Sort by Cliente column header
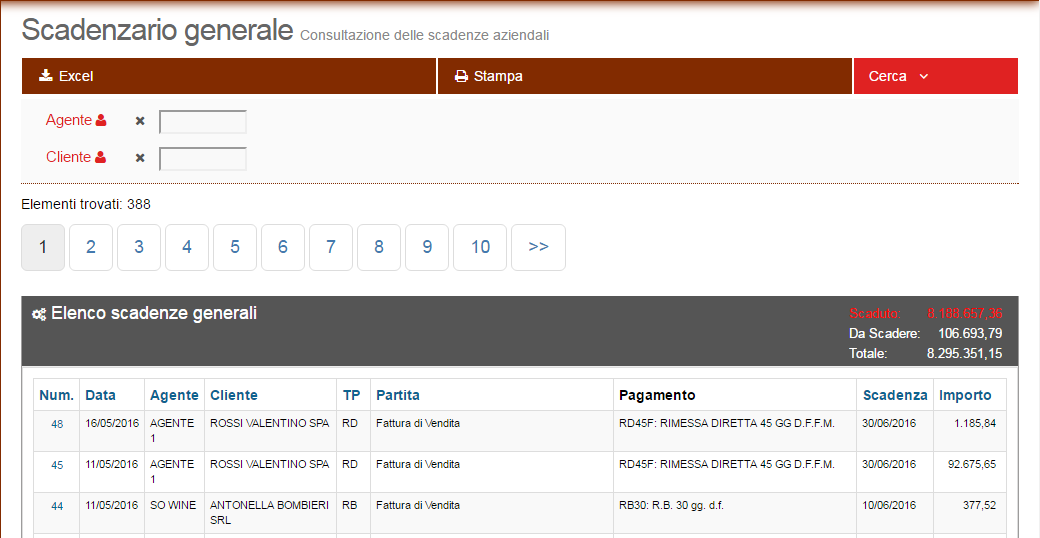 tap(234, 395)
